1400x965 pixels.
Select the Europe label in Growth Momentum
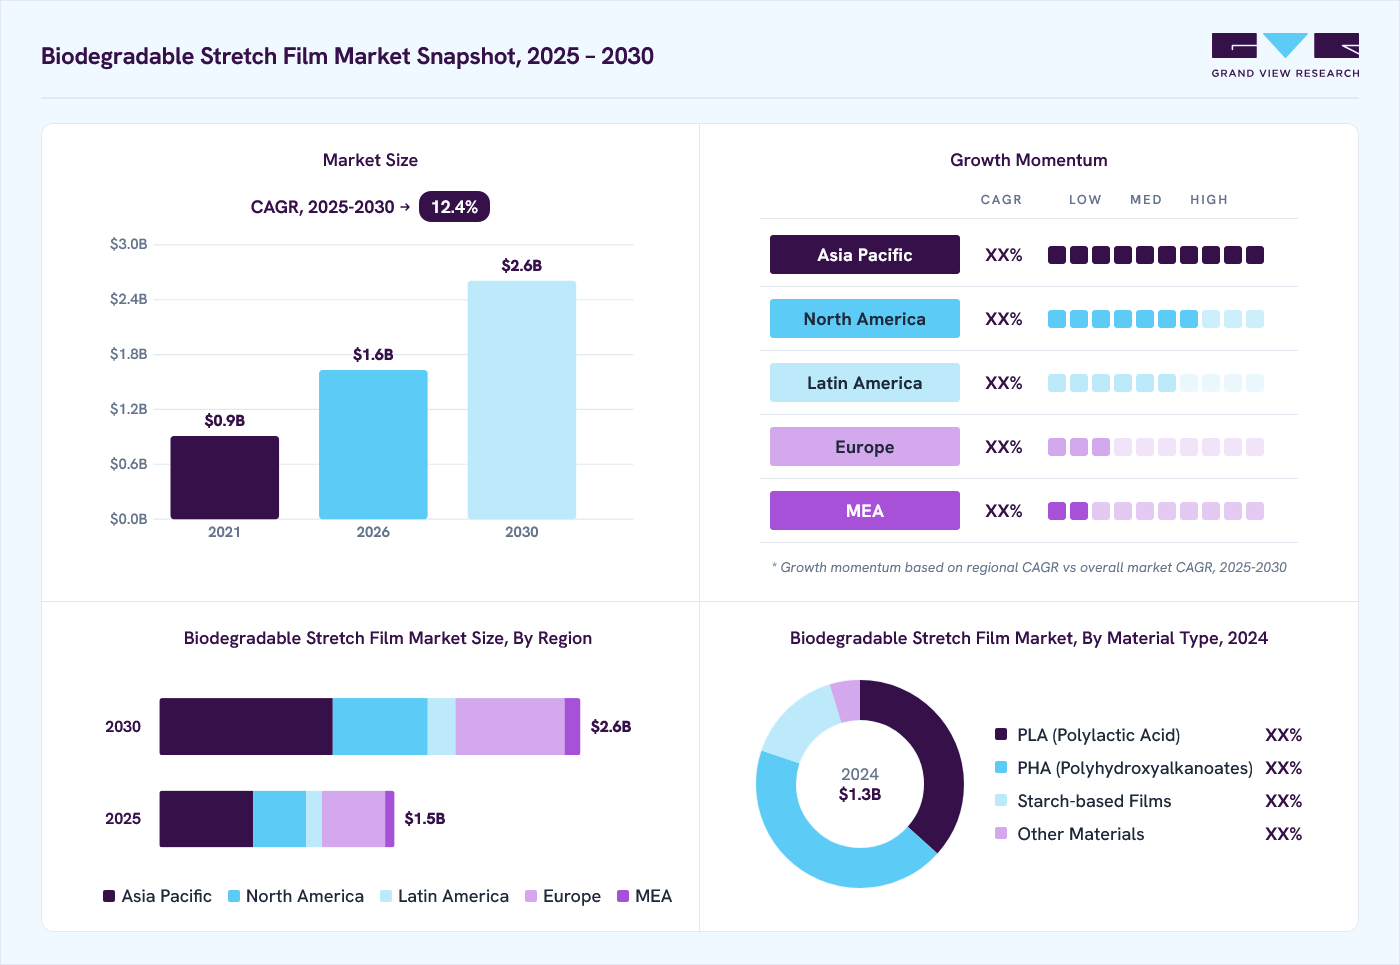point(865,447)
